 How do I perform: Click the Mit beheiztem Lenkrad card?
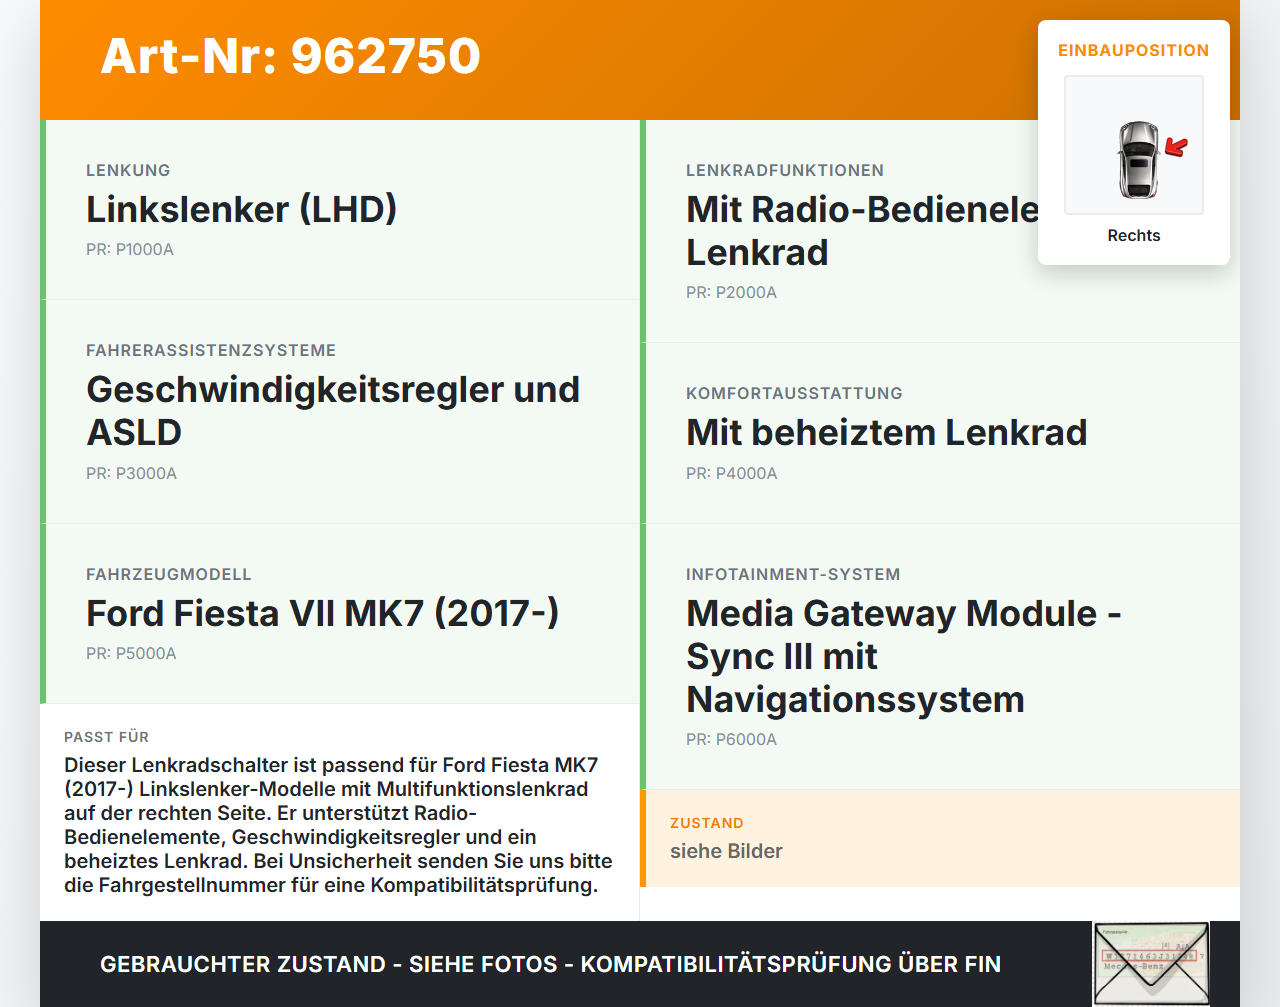click(886, 433)
